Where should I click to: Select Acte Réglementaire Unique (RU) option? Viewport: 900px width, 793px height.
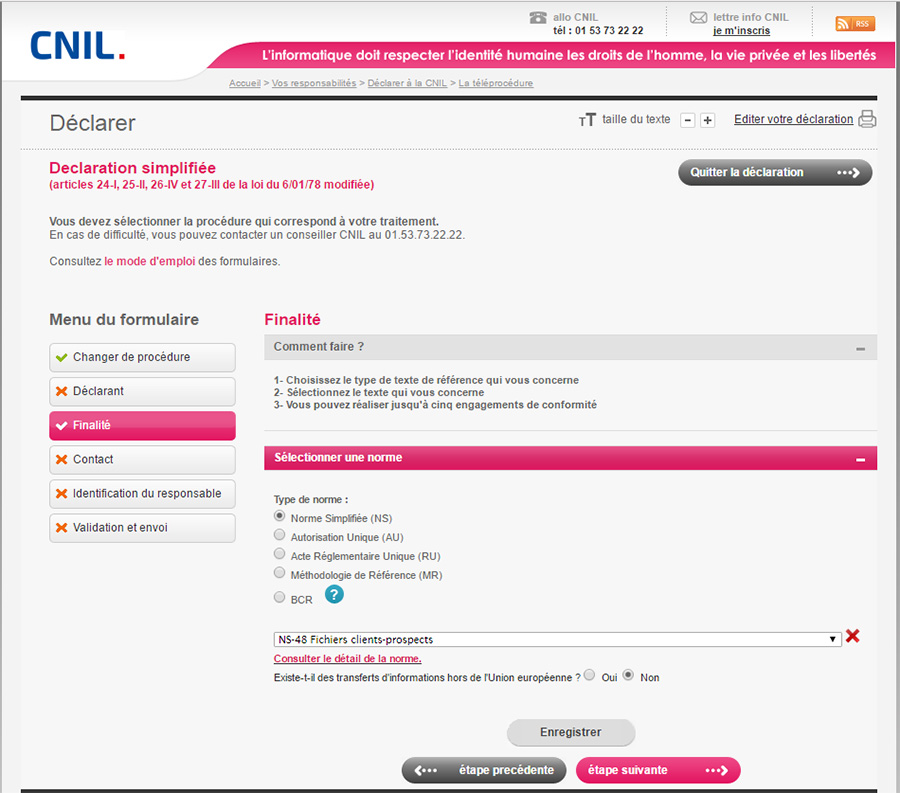pos(280,554)
